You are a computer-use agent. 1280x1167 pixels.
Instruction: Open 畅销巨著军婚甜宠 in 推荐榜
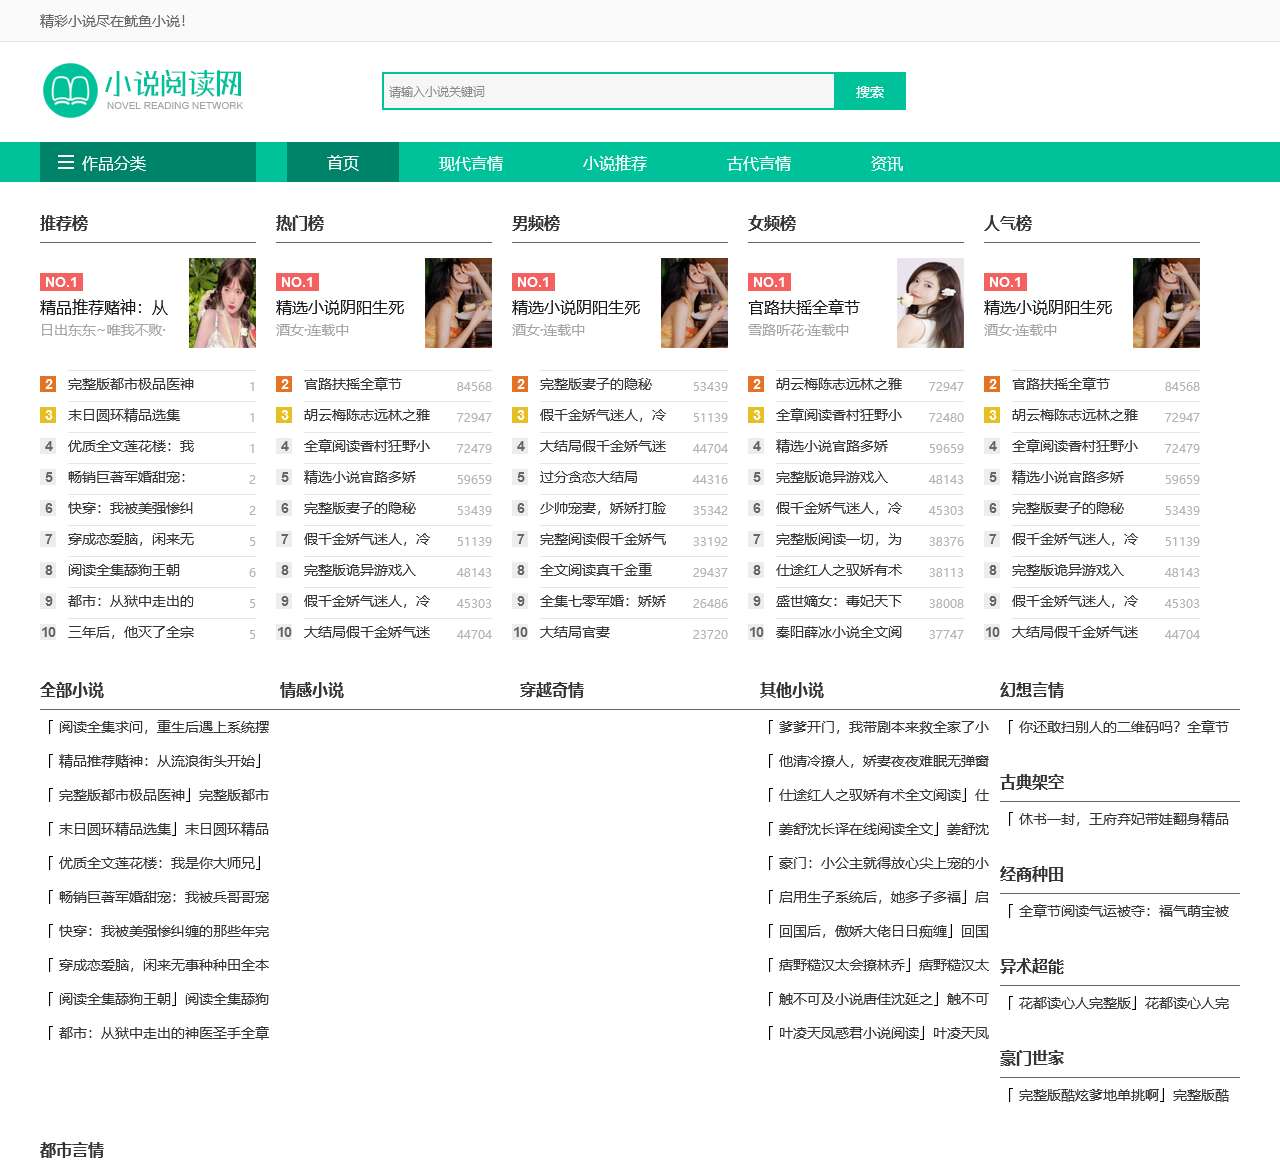coord(127,478)
